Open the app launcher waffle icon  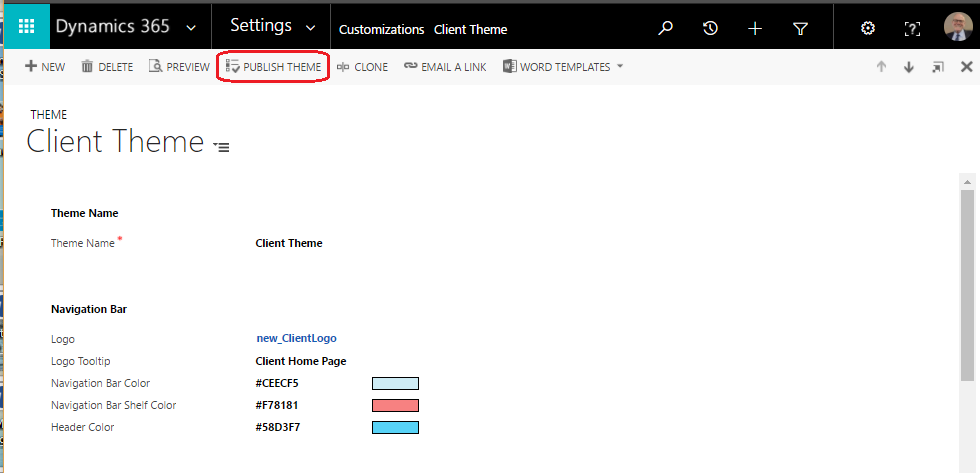tap(27, 27)
